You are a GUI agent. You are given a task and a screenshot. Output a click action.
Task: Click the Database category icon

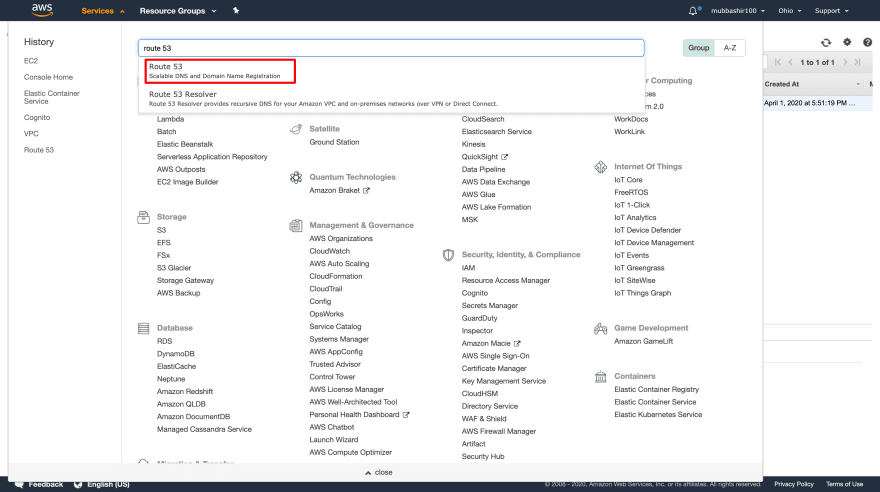(x=143, y=328)
